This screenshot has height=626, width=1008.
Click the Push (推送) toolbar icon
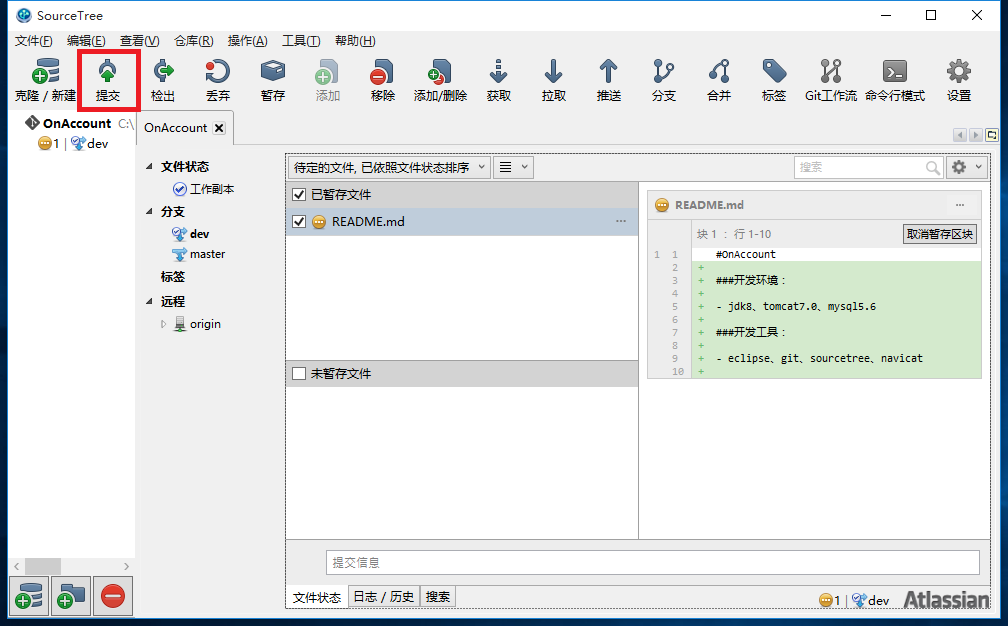click(608, 80)
